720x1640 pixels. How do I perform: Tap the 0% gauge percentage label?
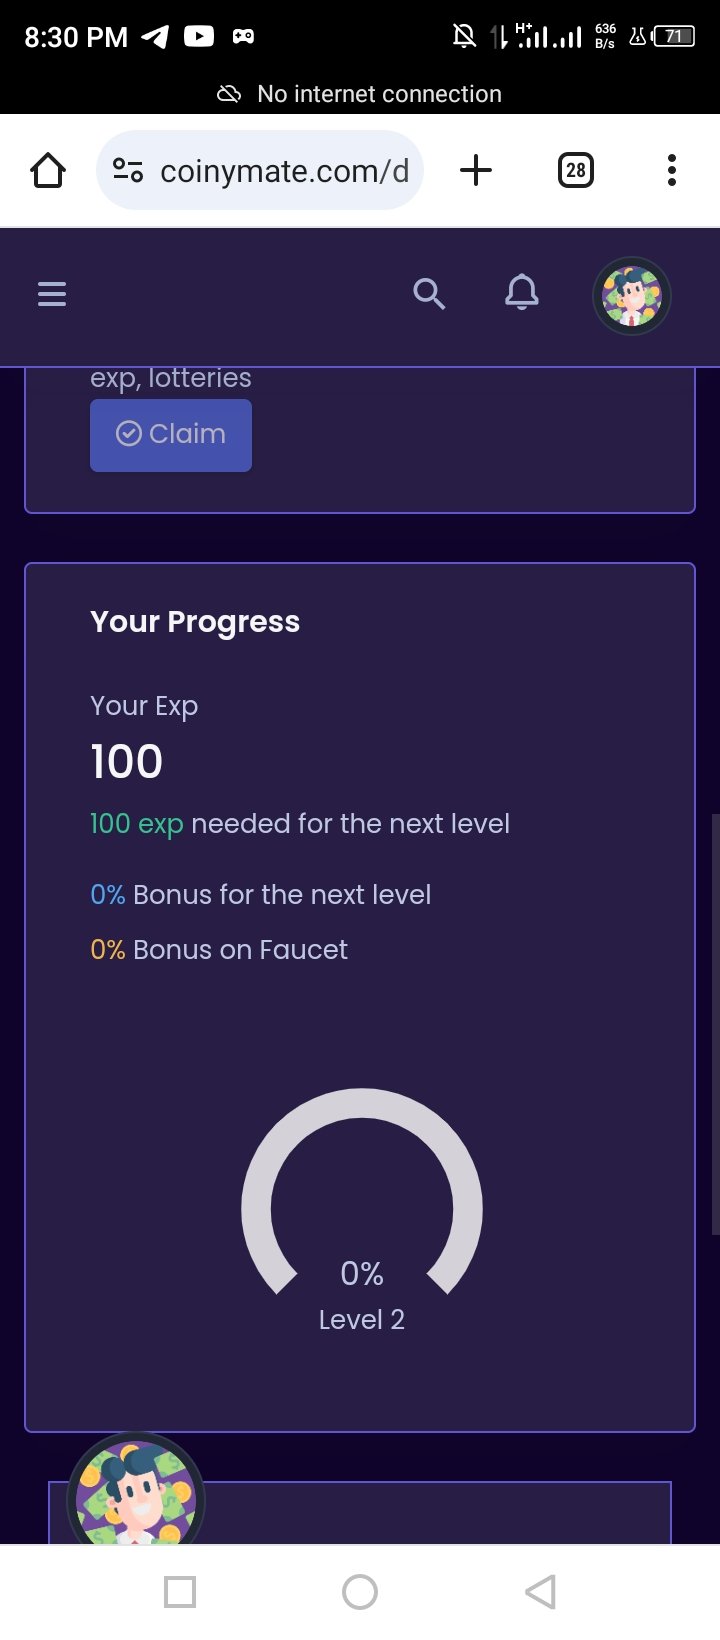click(x=362, y=1274)
